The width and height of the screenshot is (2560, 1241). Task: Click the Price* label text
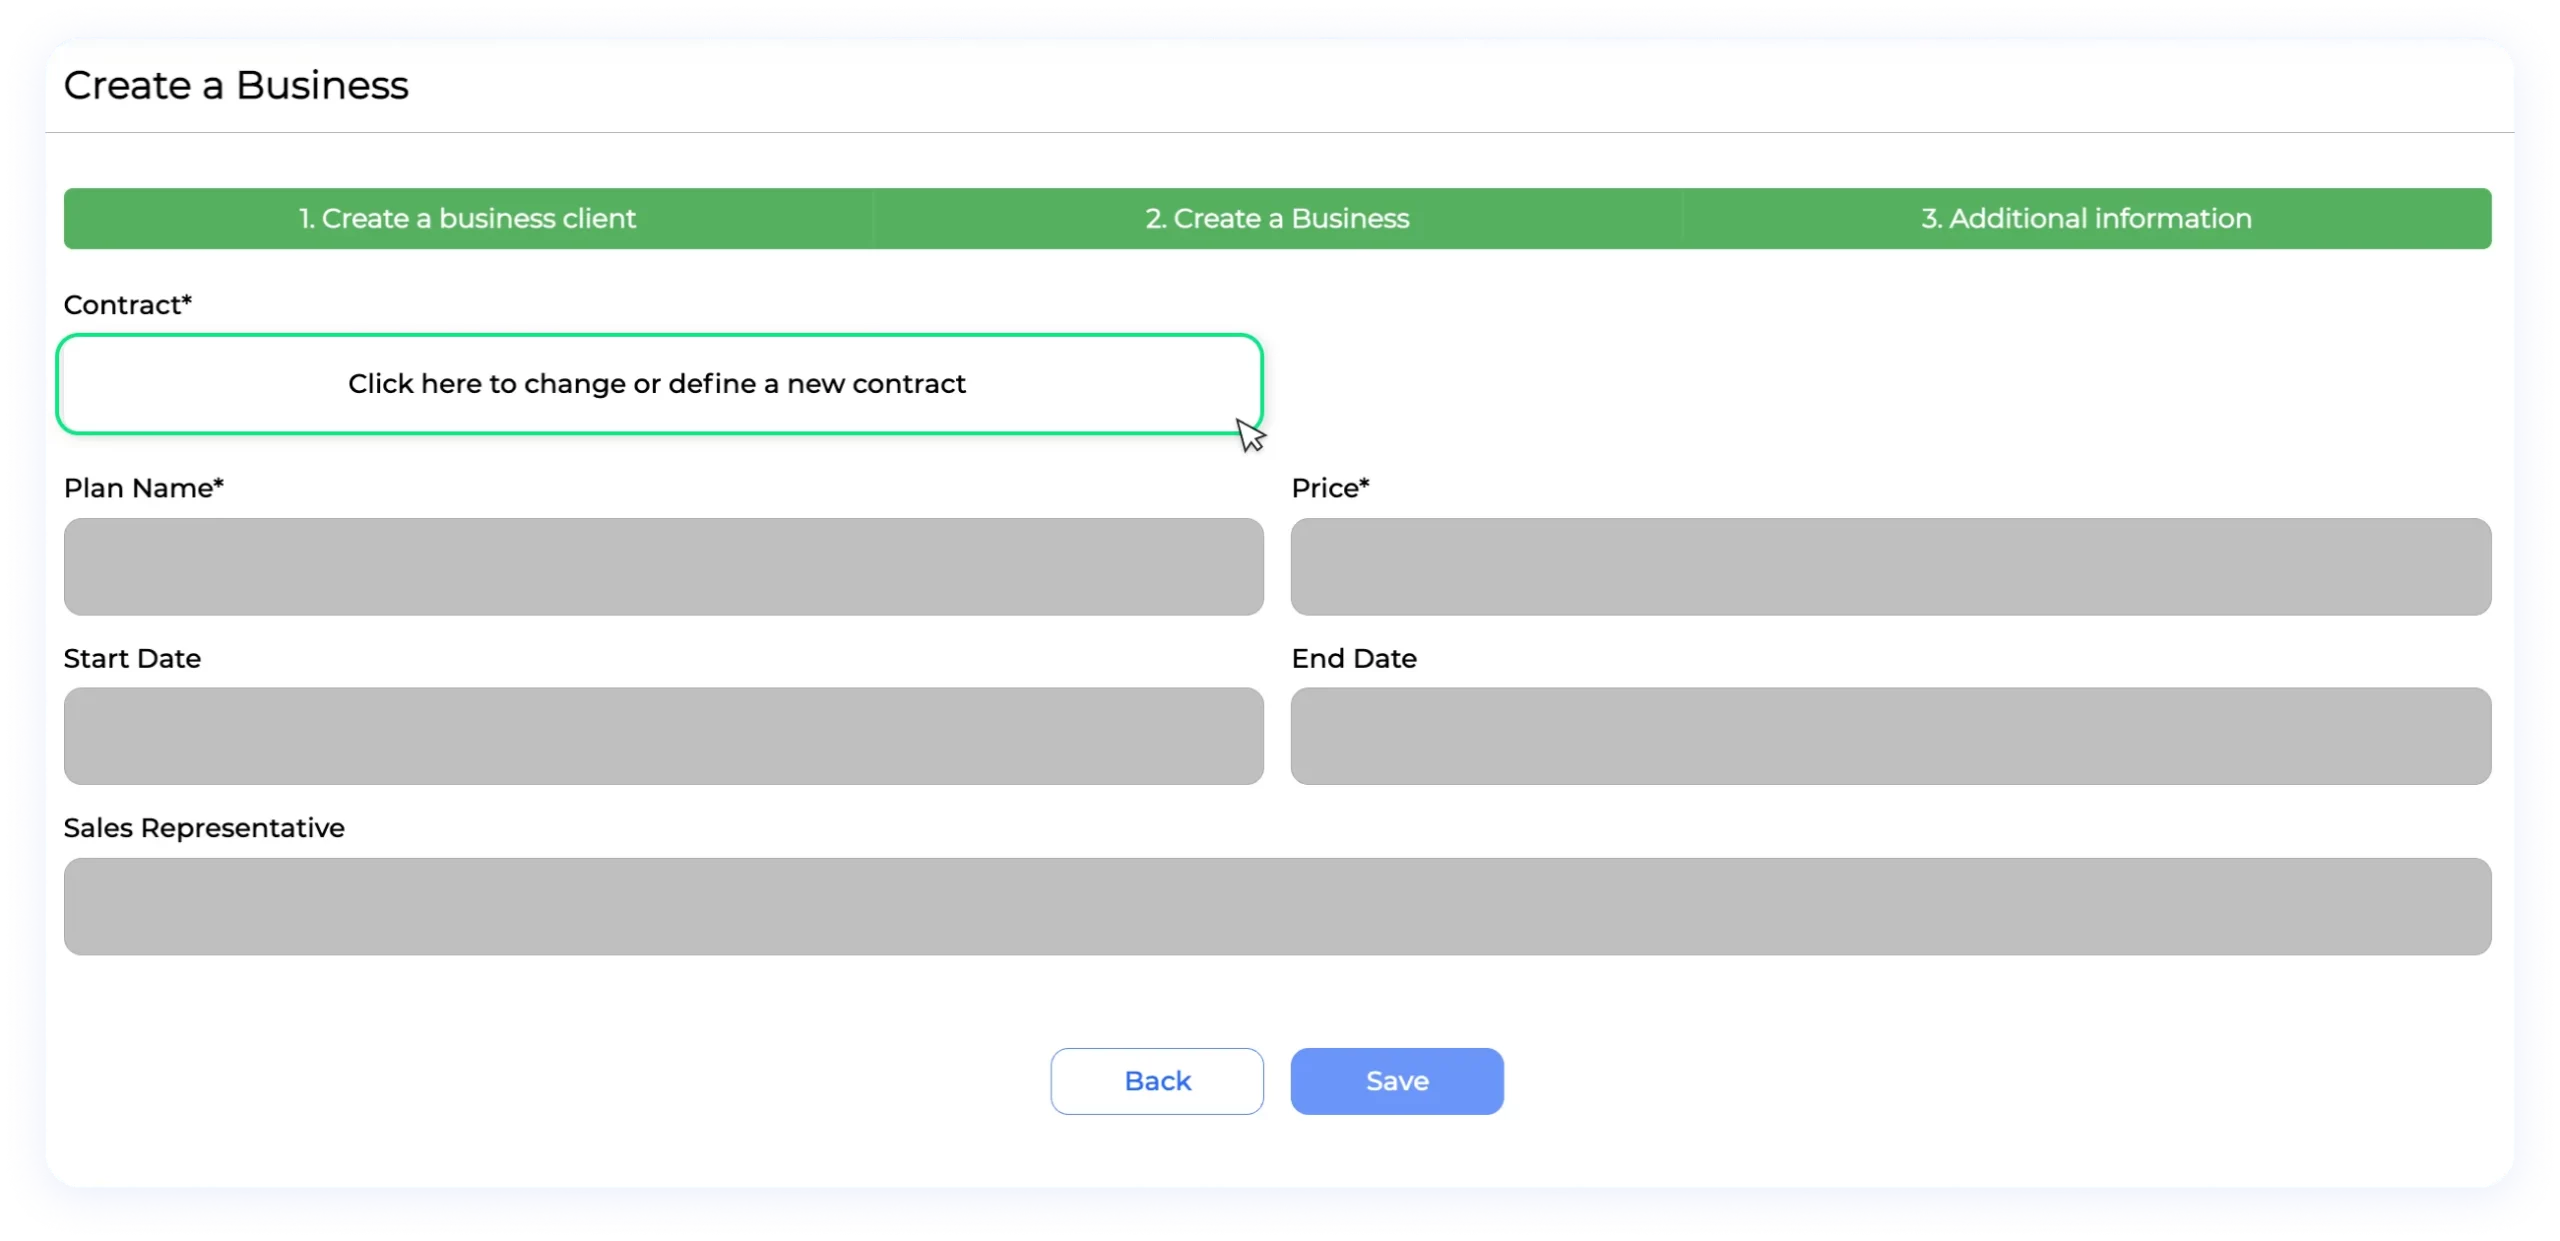pyautogui.click(x=1329, y=488)
